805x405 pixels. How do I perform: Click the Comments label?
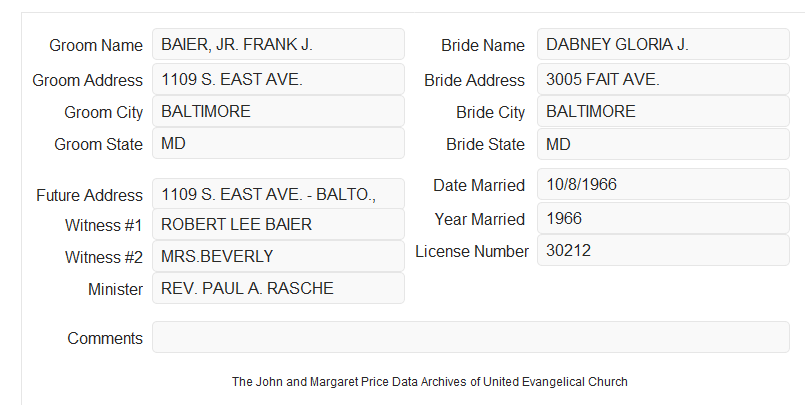[105, 338]
